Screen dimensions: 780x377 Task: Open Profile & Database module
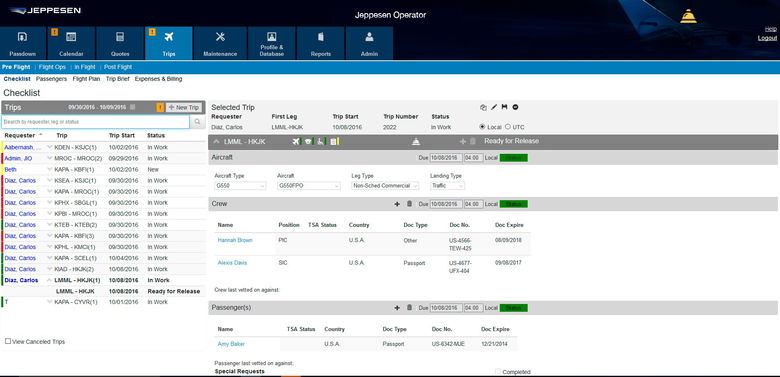[x=272, y=43]
